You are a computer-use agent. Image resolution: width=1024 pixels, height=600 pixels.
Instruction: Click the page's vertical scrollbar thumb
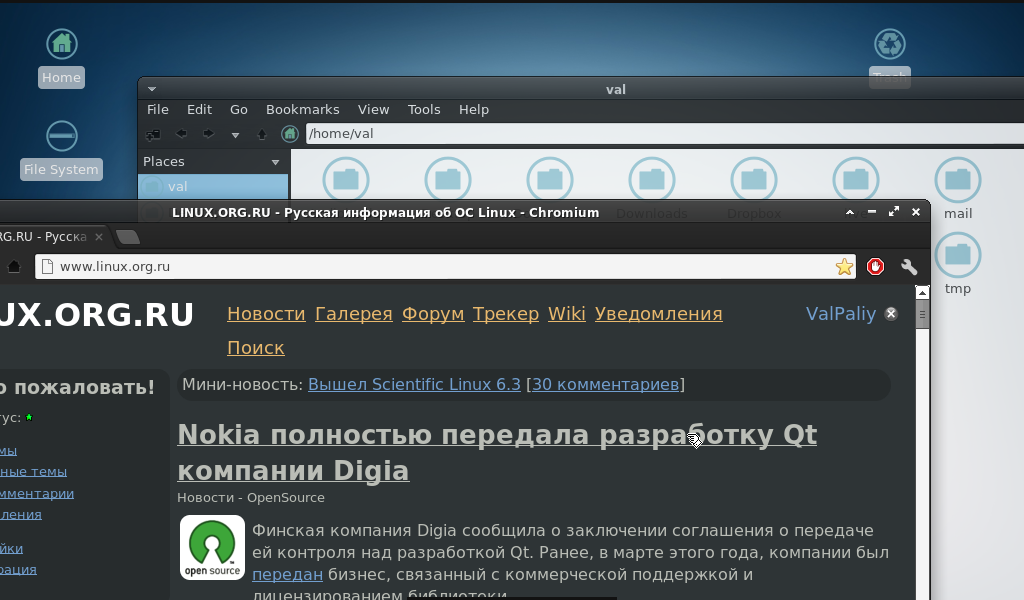click(922, 316)
